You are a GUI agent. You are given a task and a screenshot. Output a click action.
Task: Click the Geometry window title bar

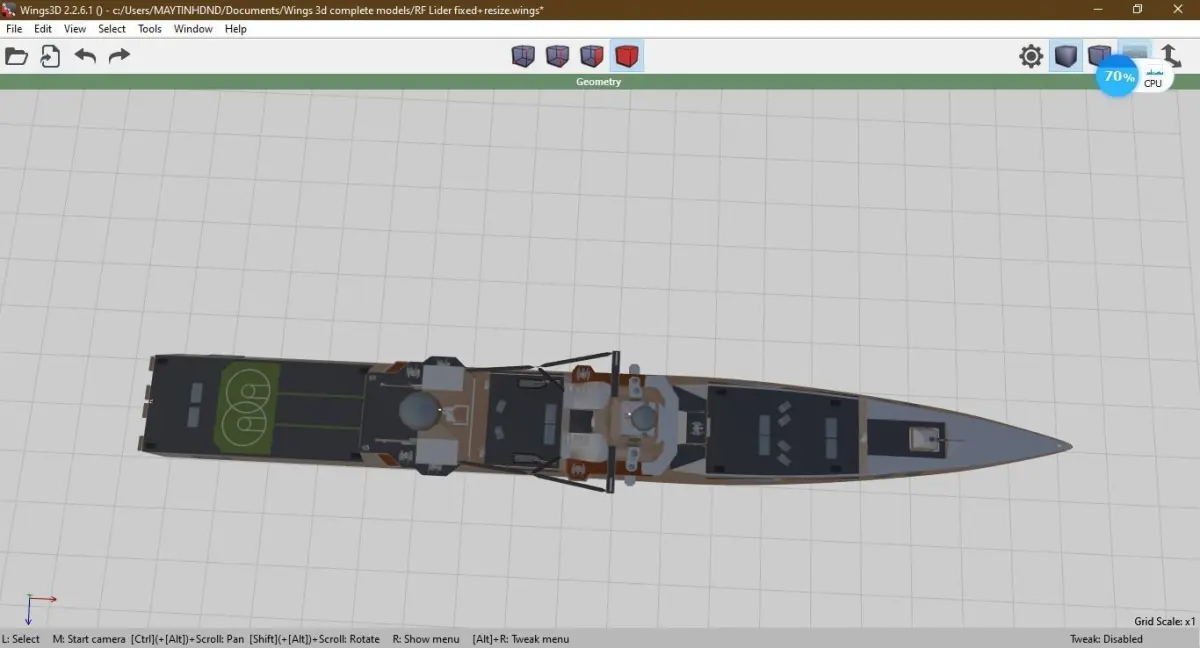[599, 82]
